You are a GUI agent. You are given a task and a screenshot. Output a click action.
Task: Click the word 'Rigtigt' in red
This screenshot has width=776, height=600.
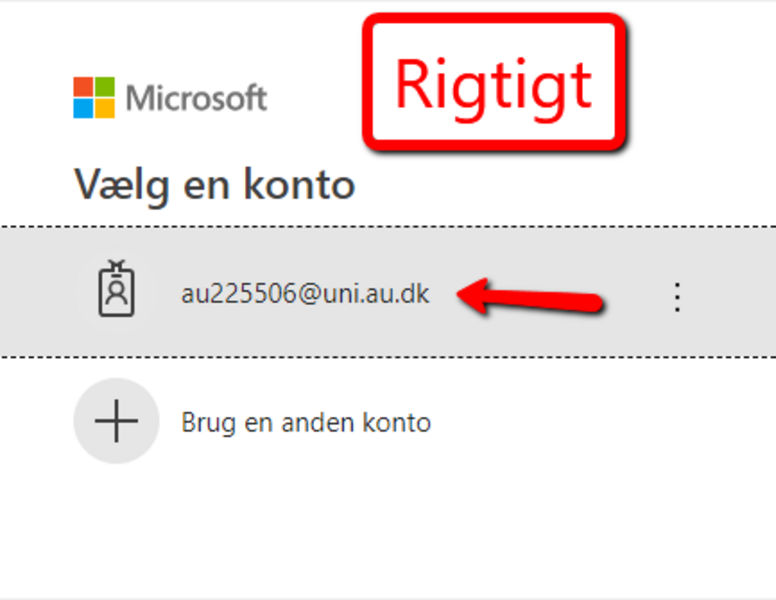click(493, 87)
